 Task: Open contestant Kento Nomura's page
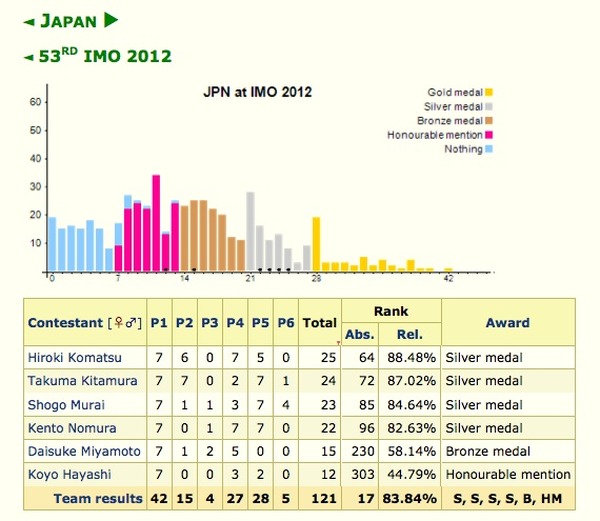coord(72,428)
